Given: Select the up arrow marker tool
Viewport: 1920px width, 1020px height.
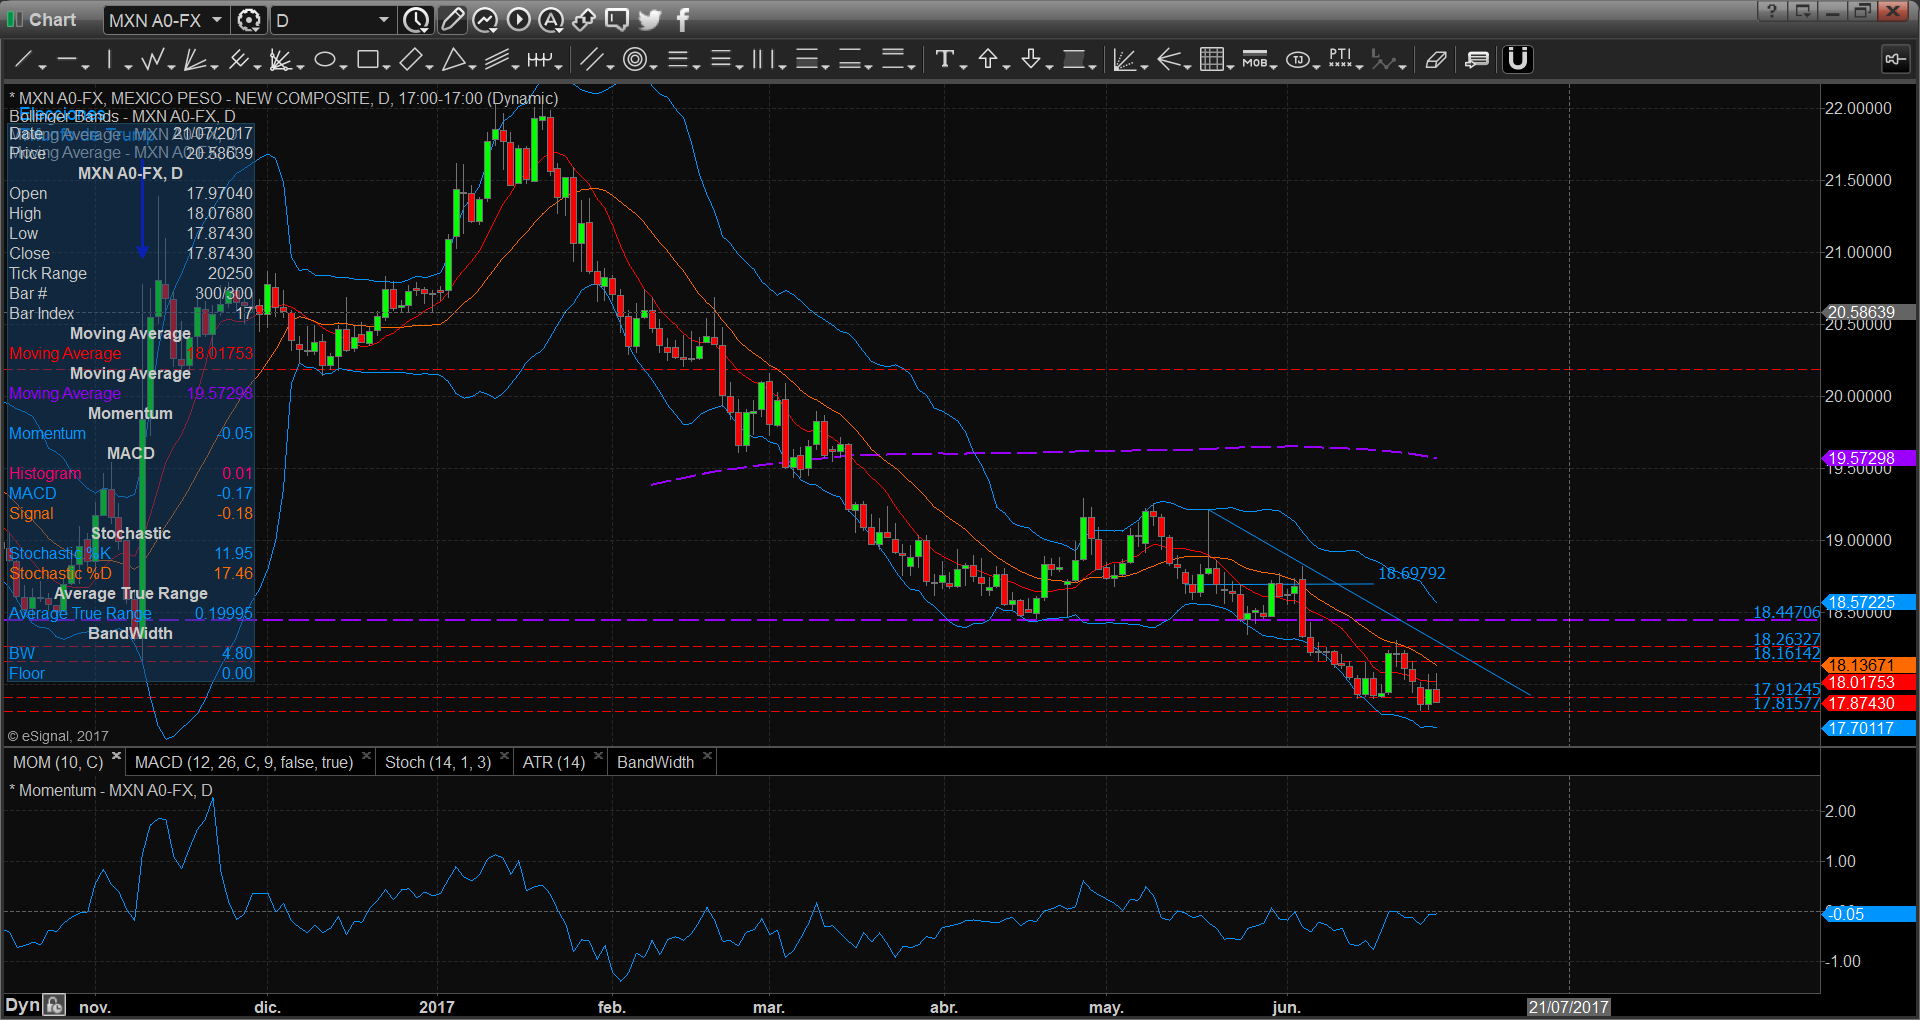Looking at the screenshot, I should point(988,60).
